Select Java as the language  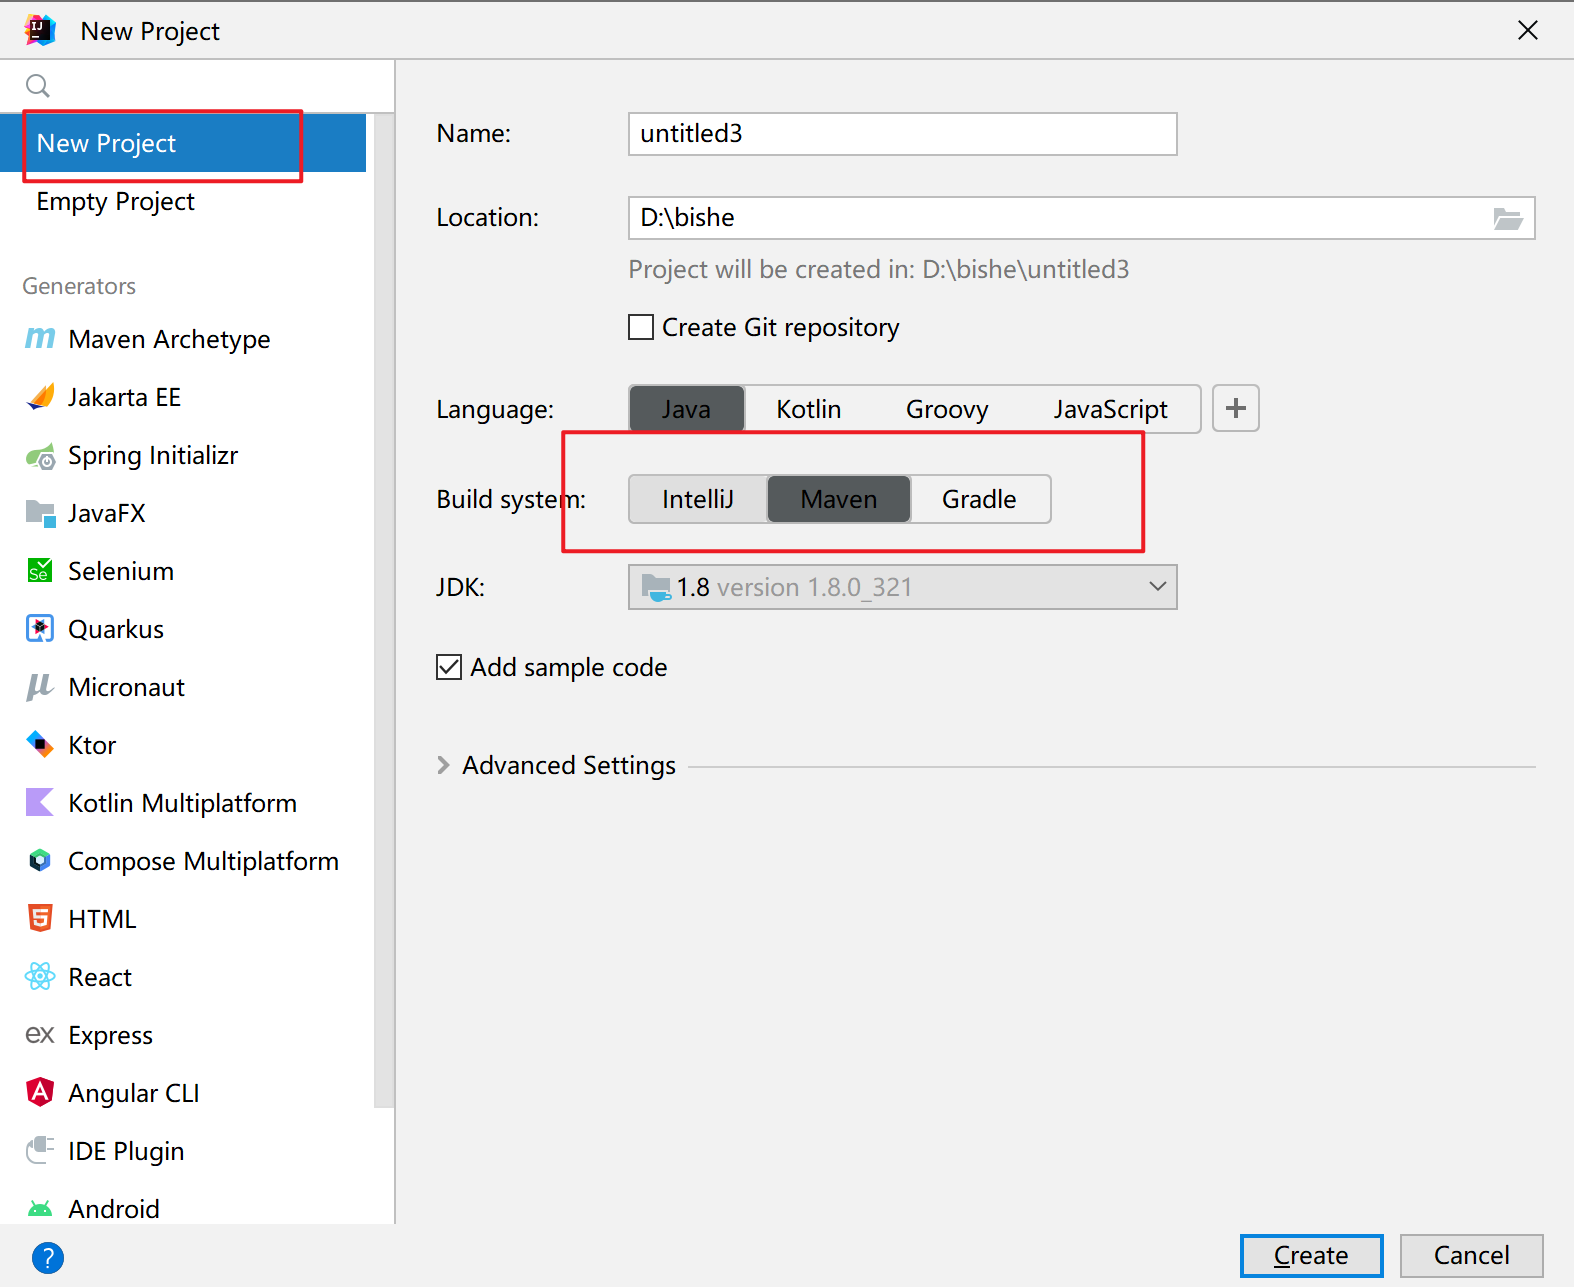[686, 409]
